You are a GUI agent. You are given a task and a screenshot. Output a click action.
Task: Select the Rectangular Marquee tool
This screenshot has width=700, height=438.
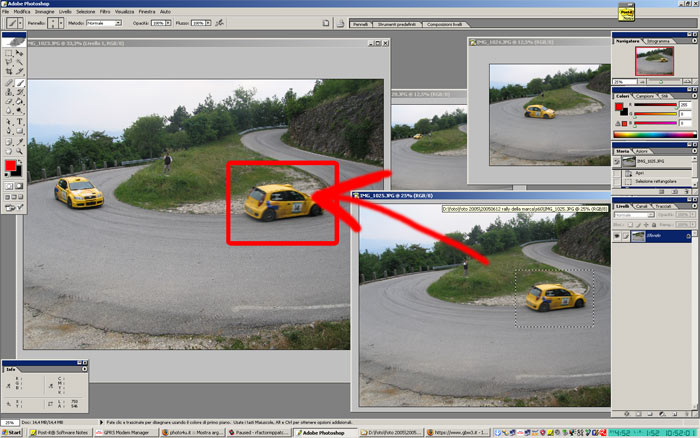click(8, 53)
